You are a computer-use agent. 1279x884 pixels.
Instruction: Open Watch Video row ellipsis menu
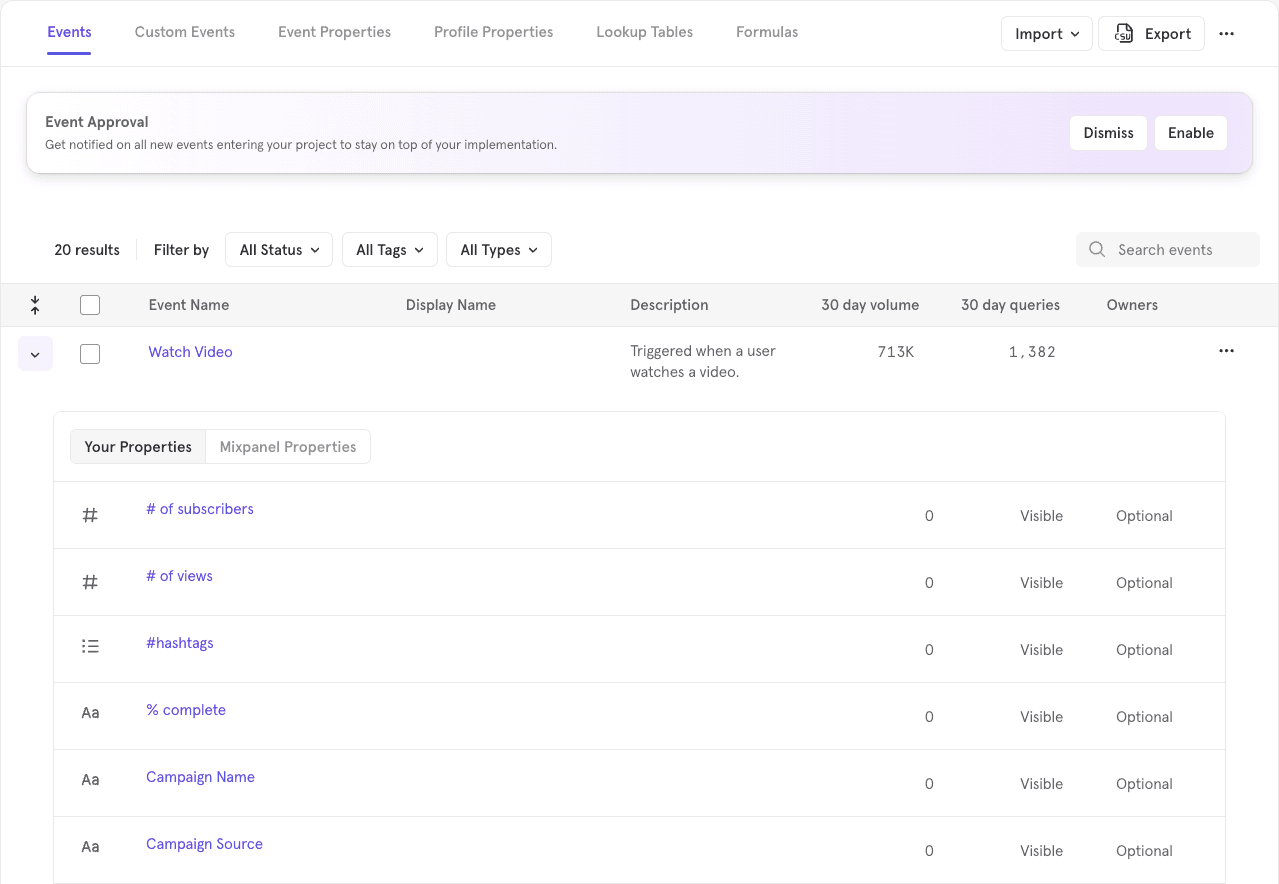point(1226,351)
